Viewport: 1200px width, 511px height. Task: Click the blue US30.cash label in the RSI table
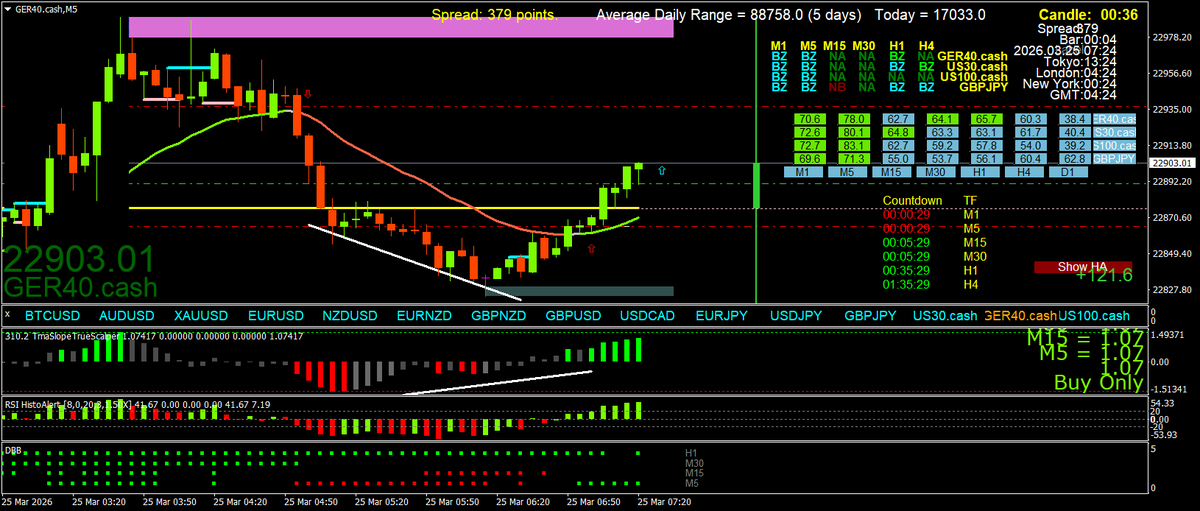1114,132
